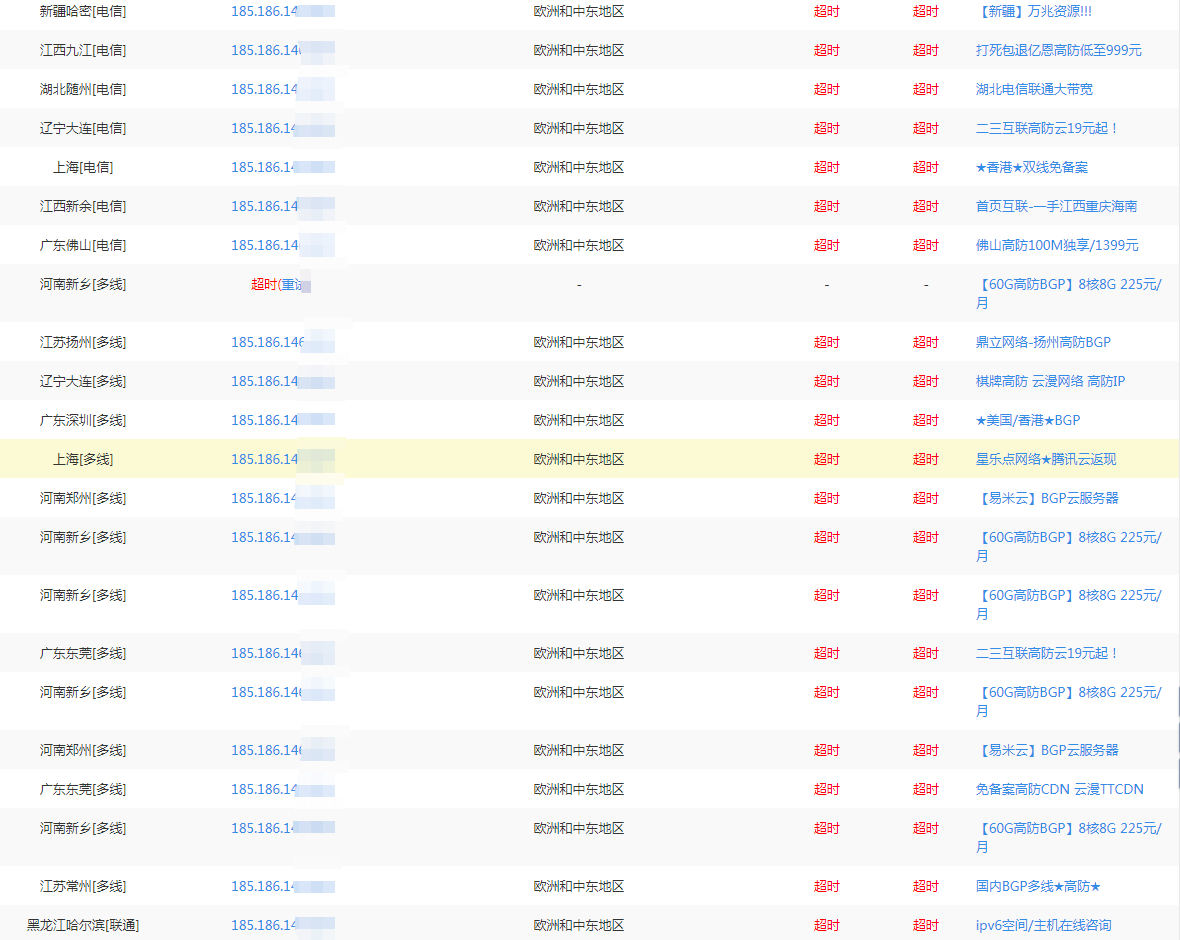
Task: Open the 棋牌高防 云漫网络 高防IP link
Action: tap(1050, 382)
